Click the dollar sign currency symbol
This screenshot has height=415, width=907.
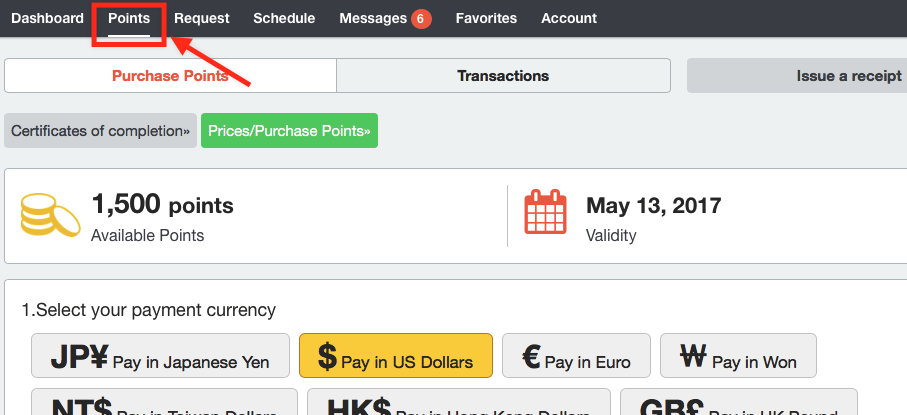(x=327, y=357)
